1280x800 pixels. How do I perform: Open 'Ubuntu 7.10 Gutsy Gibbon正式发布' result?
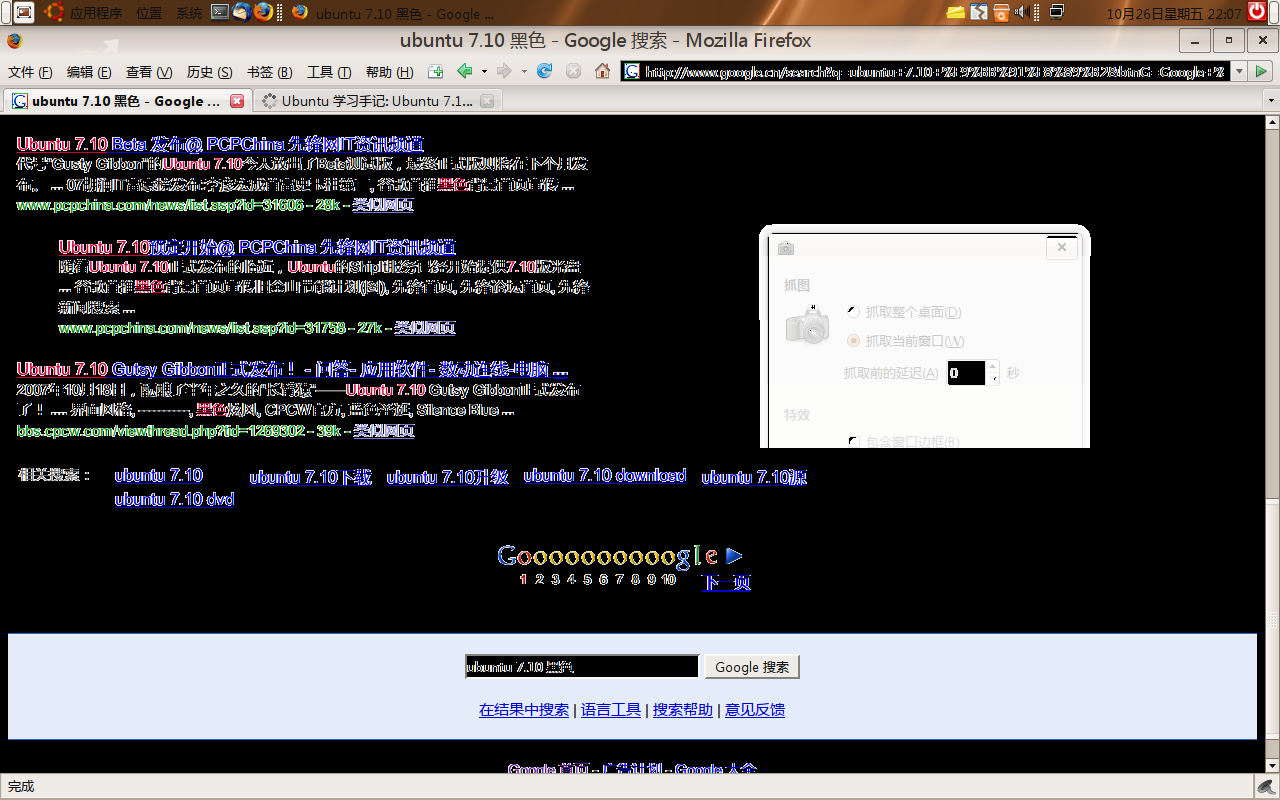(292, 369)
